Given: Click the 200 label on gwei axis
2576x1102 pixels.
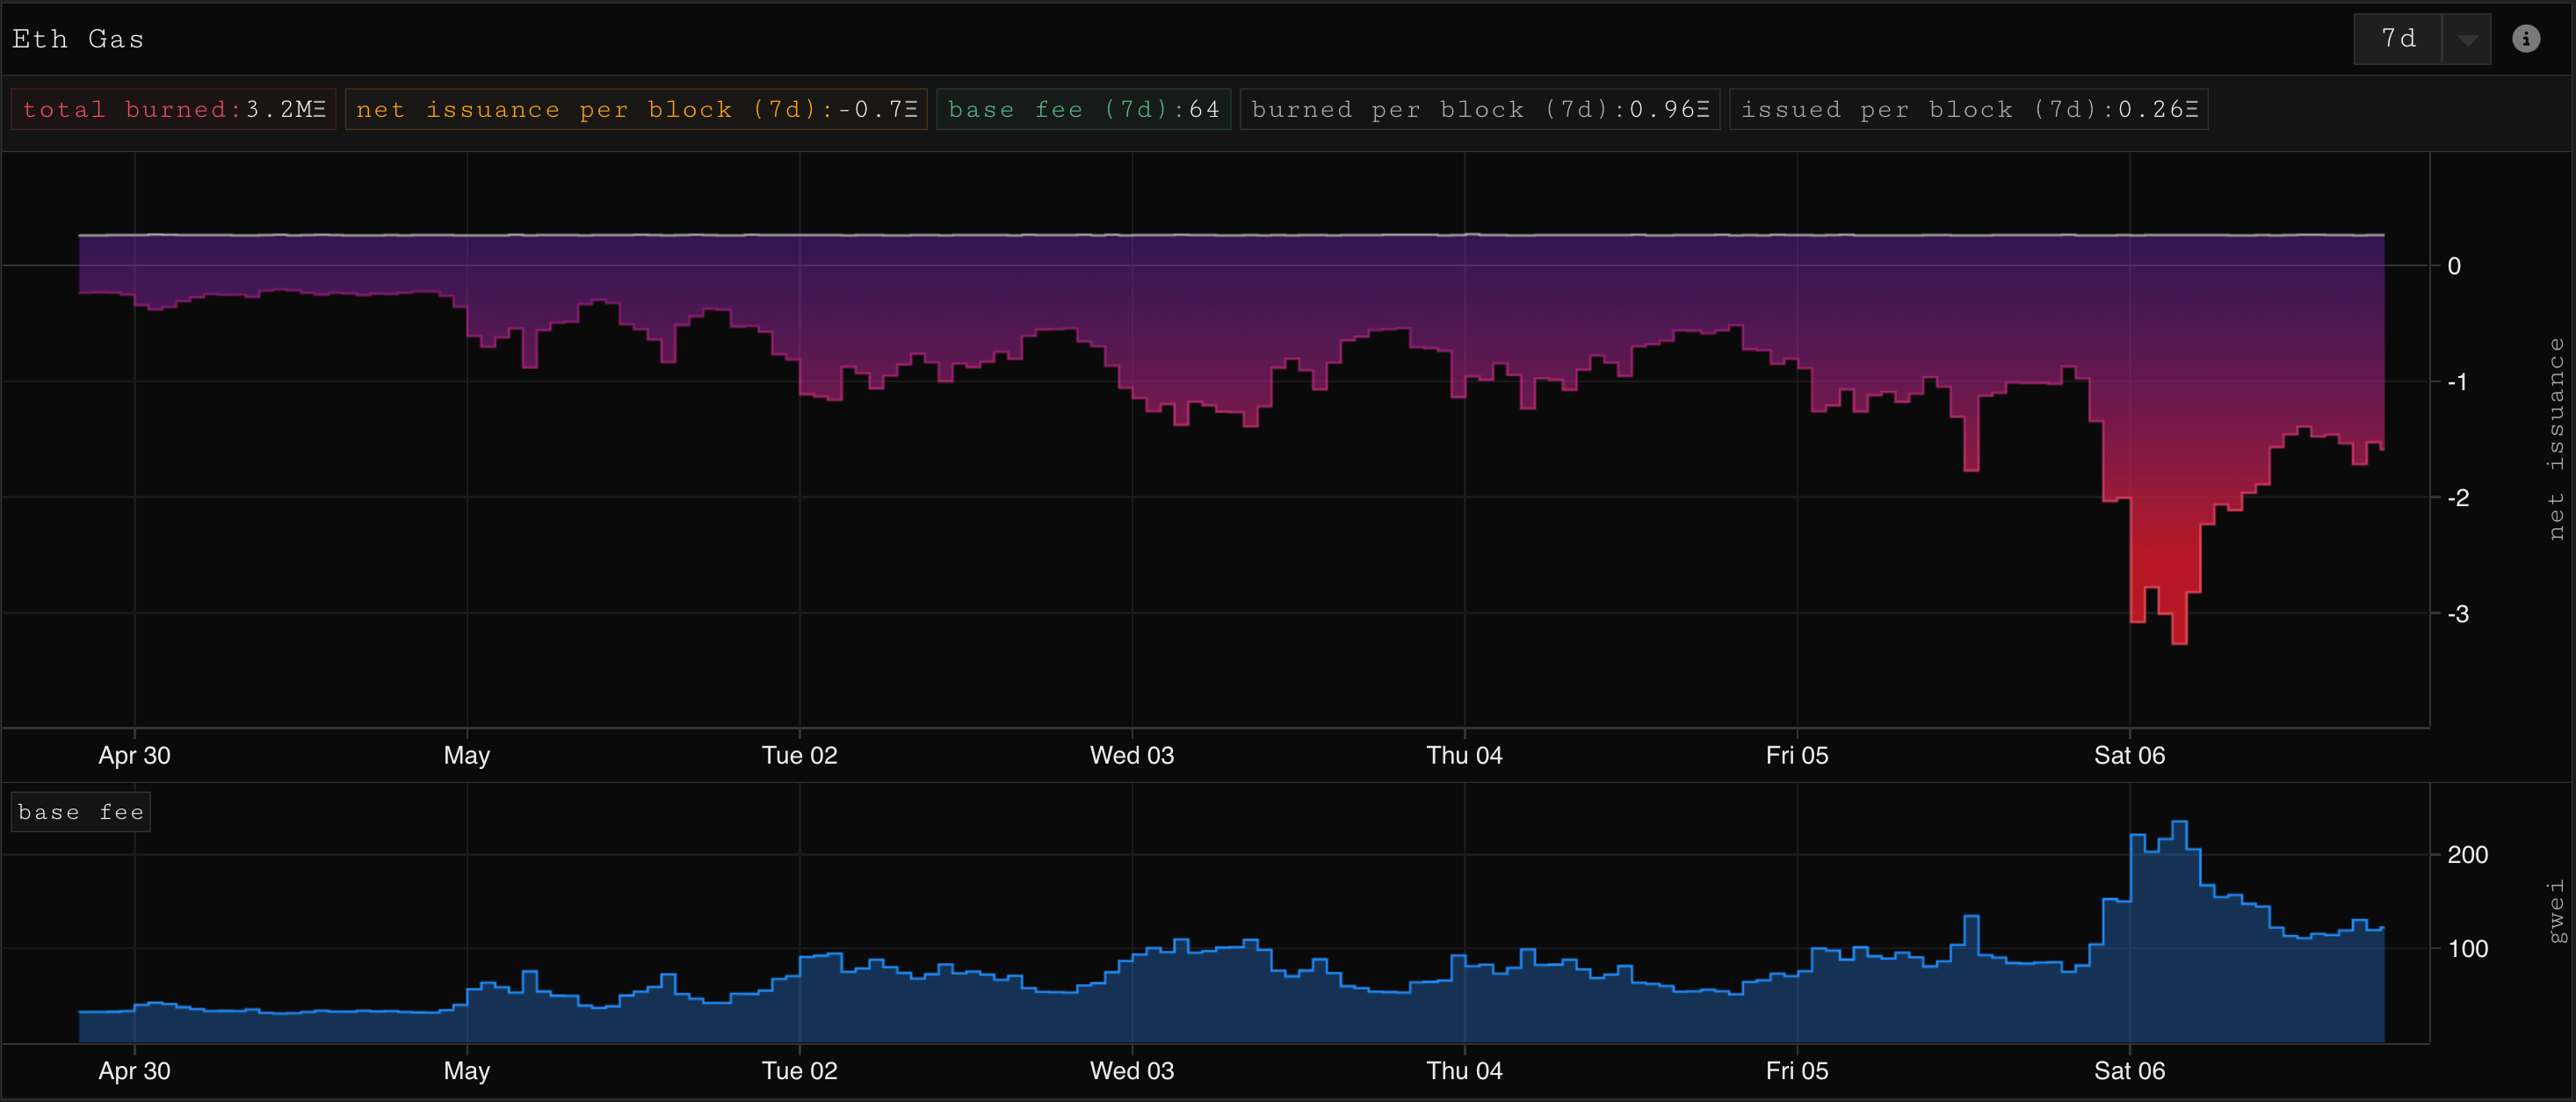Looking at the screenshot, I should [x=2467, y=855].
